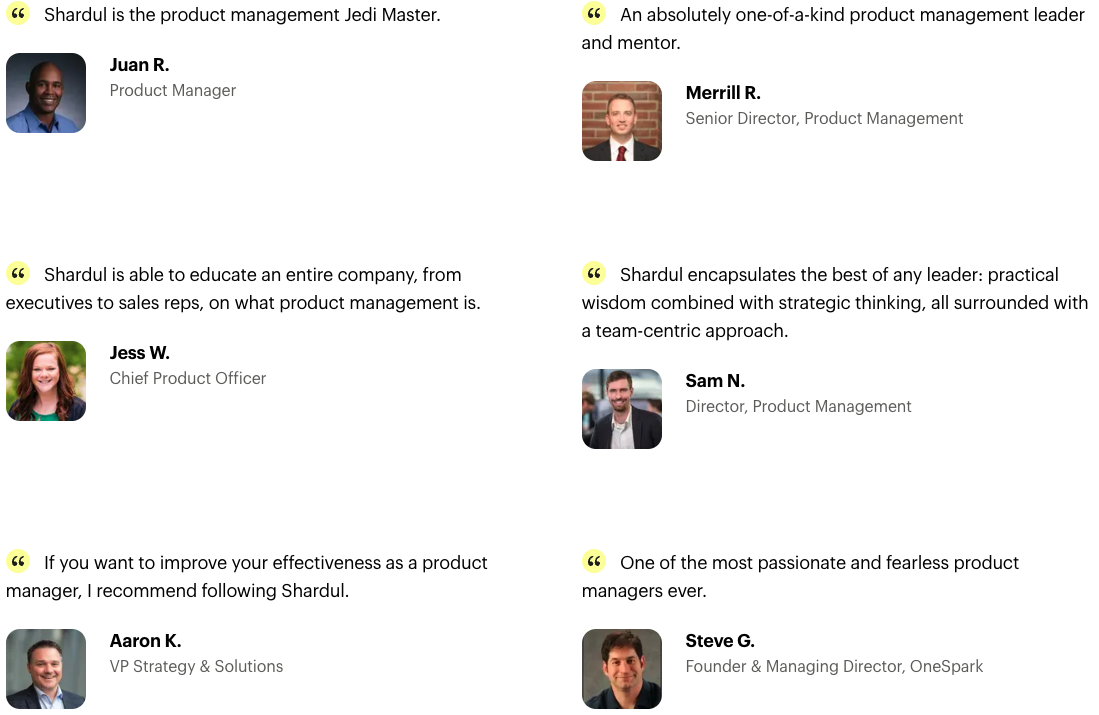Open Juan R.'s profile photo
This screenshot has width=1099, height=715.
(x=46, y=93)
